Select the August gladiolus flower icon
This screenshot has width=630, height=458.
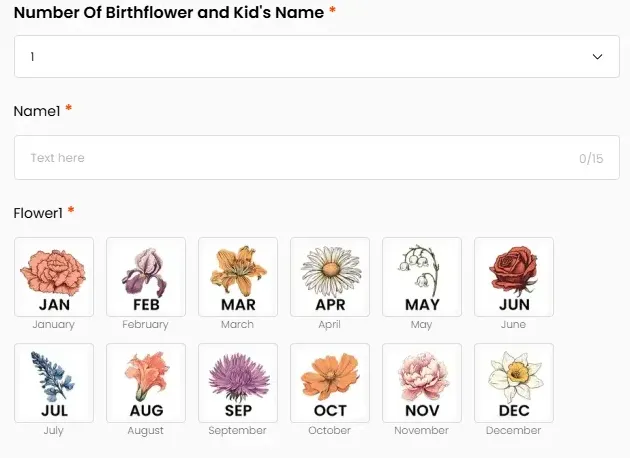click(146, 383)
